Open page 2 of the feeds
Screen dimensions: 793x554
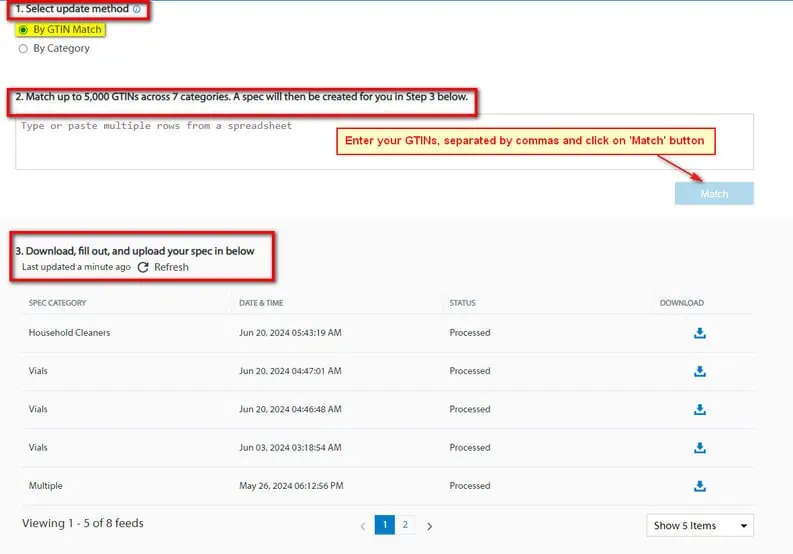pos(405,525)
